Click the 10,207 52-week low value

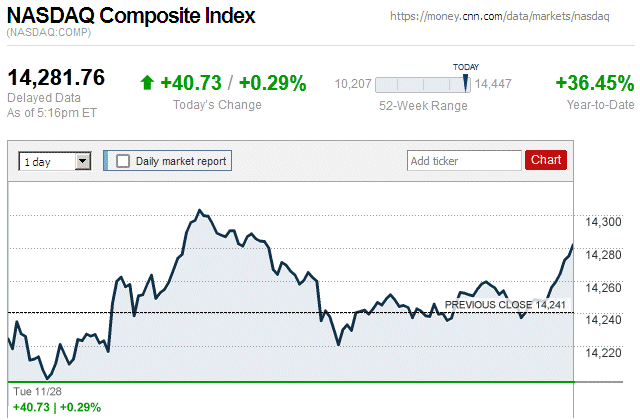coord(353,85)
